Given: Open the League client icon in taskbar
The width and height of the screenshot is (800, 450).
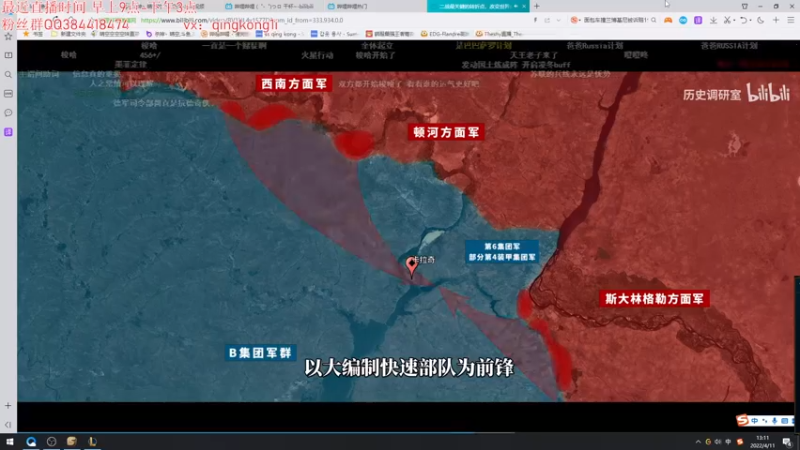Looking at the screenshot, I should 92,441.
